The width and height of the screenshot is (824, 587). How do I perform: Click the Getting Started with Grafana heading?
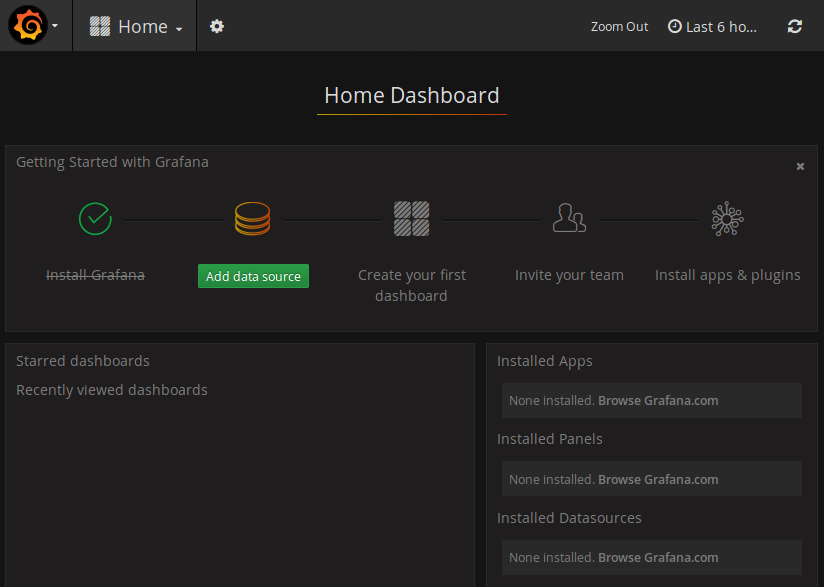pyautogui.click(x=112, y=162)
